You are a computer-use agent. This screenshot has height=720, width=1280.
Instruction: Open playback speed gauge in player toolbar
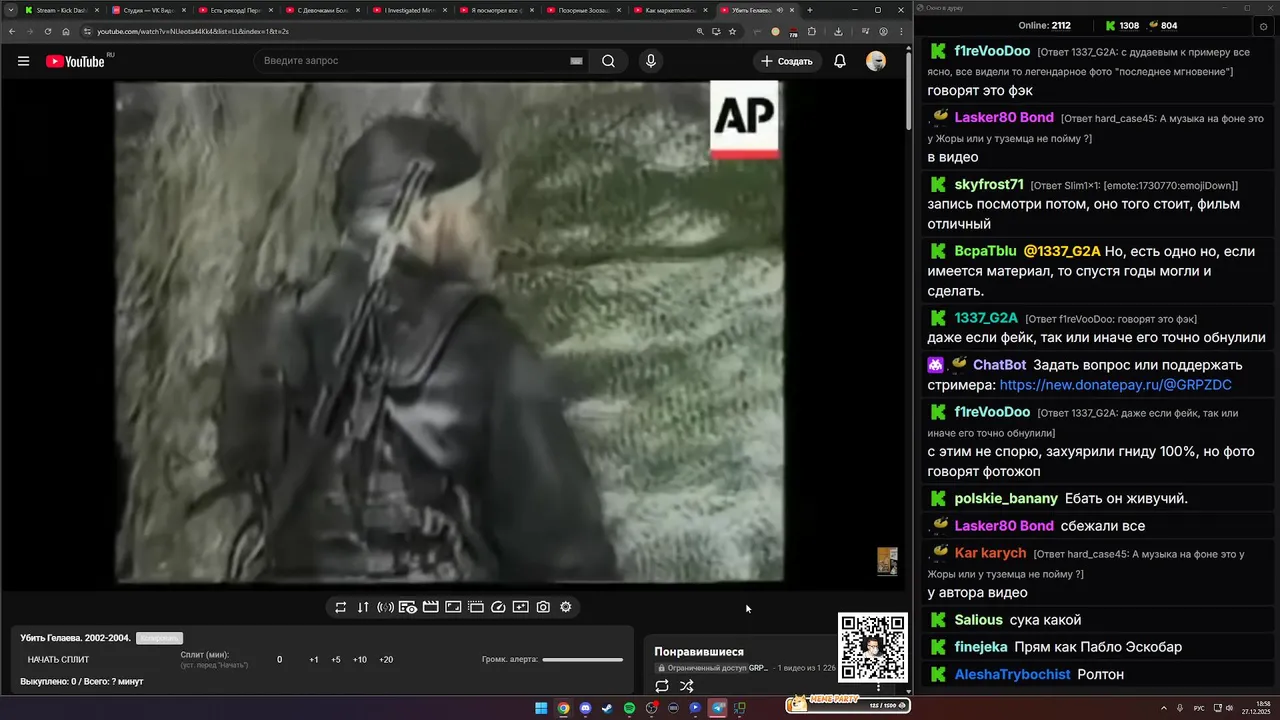499,607
